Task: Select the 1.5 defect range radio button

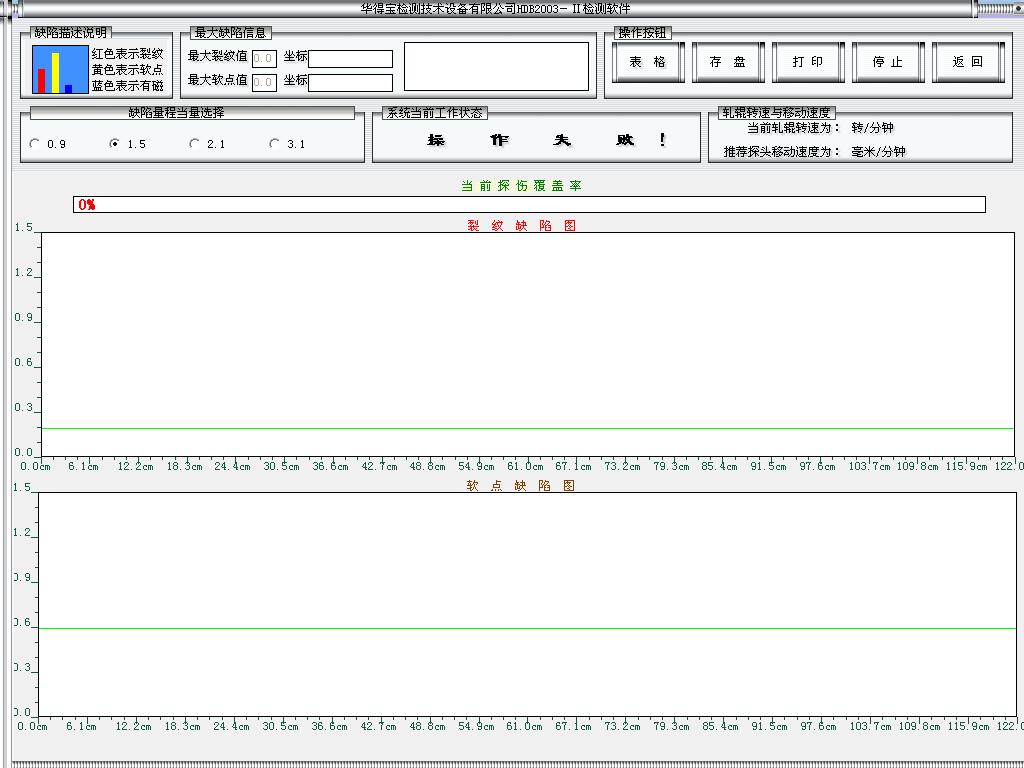Action: tap(114, 143)
